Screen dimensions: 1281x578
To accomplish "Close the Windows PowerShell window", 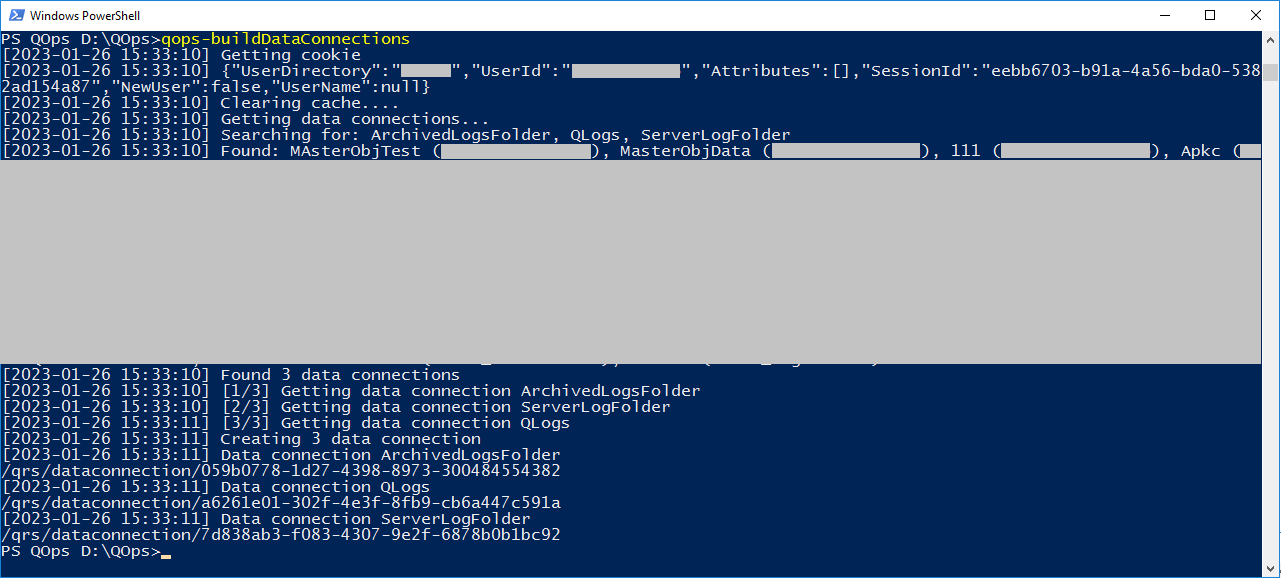I will (x=1256, y=15).
